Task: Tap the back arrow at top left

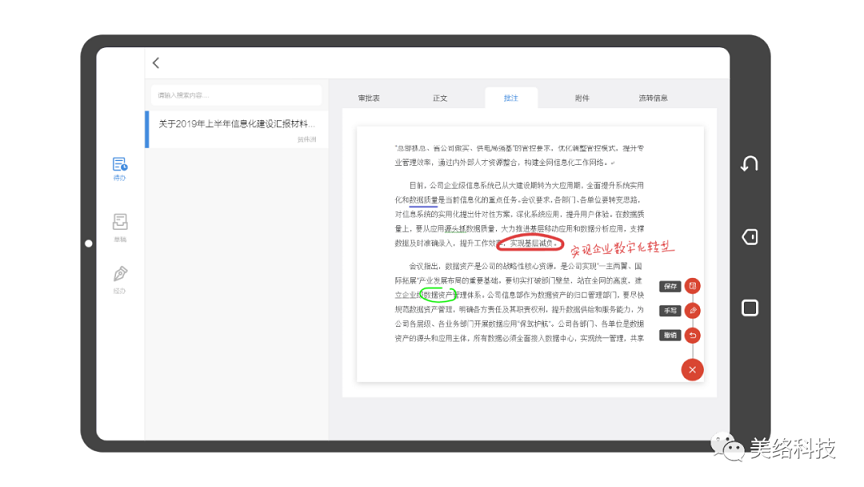Action: click(156, 63)
